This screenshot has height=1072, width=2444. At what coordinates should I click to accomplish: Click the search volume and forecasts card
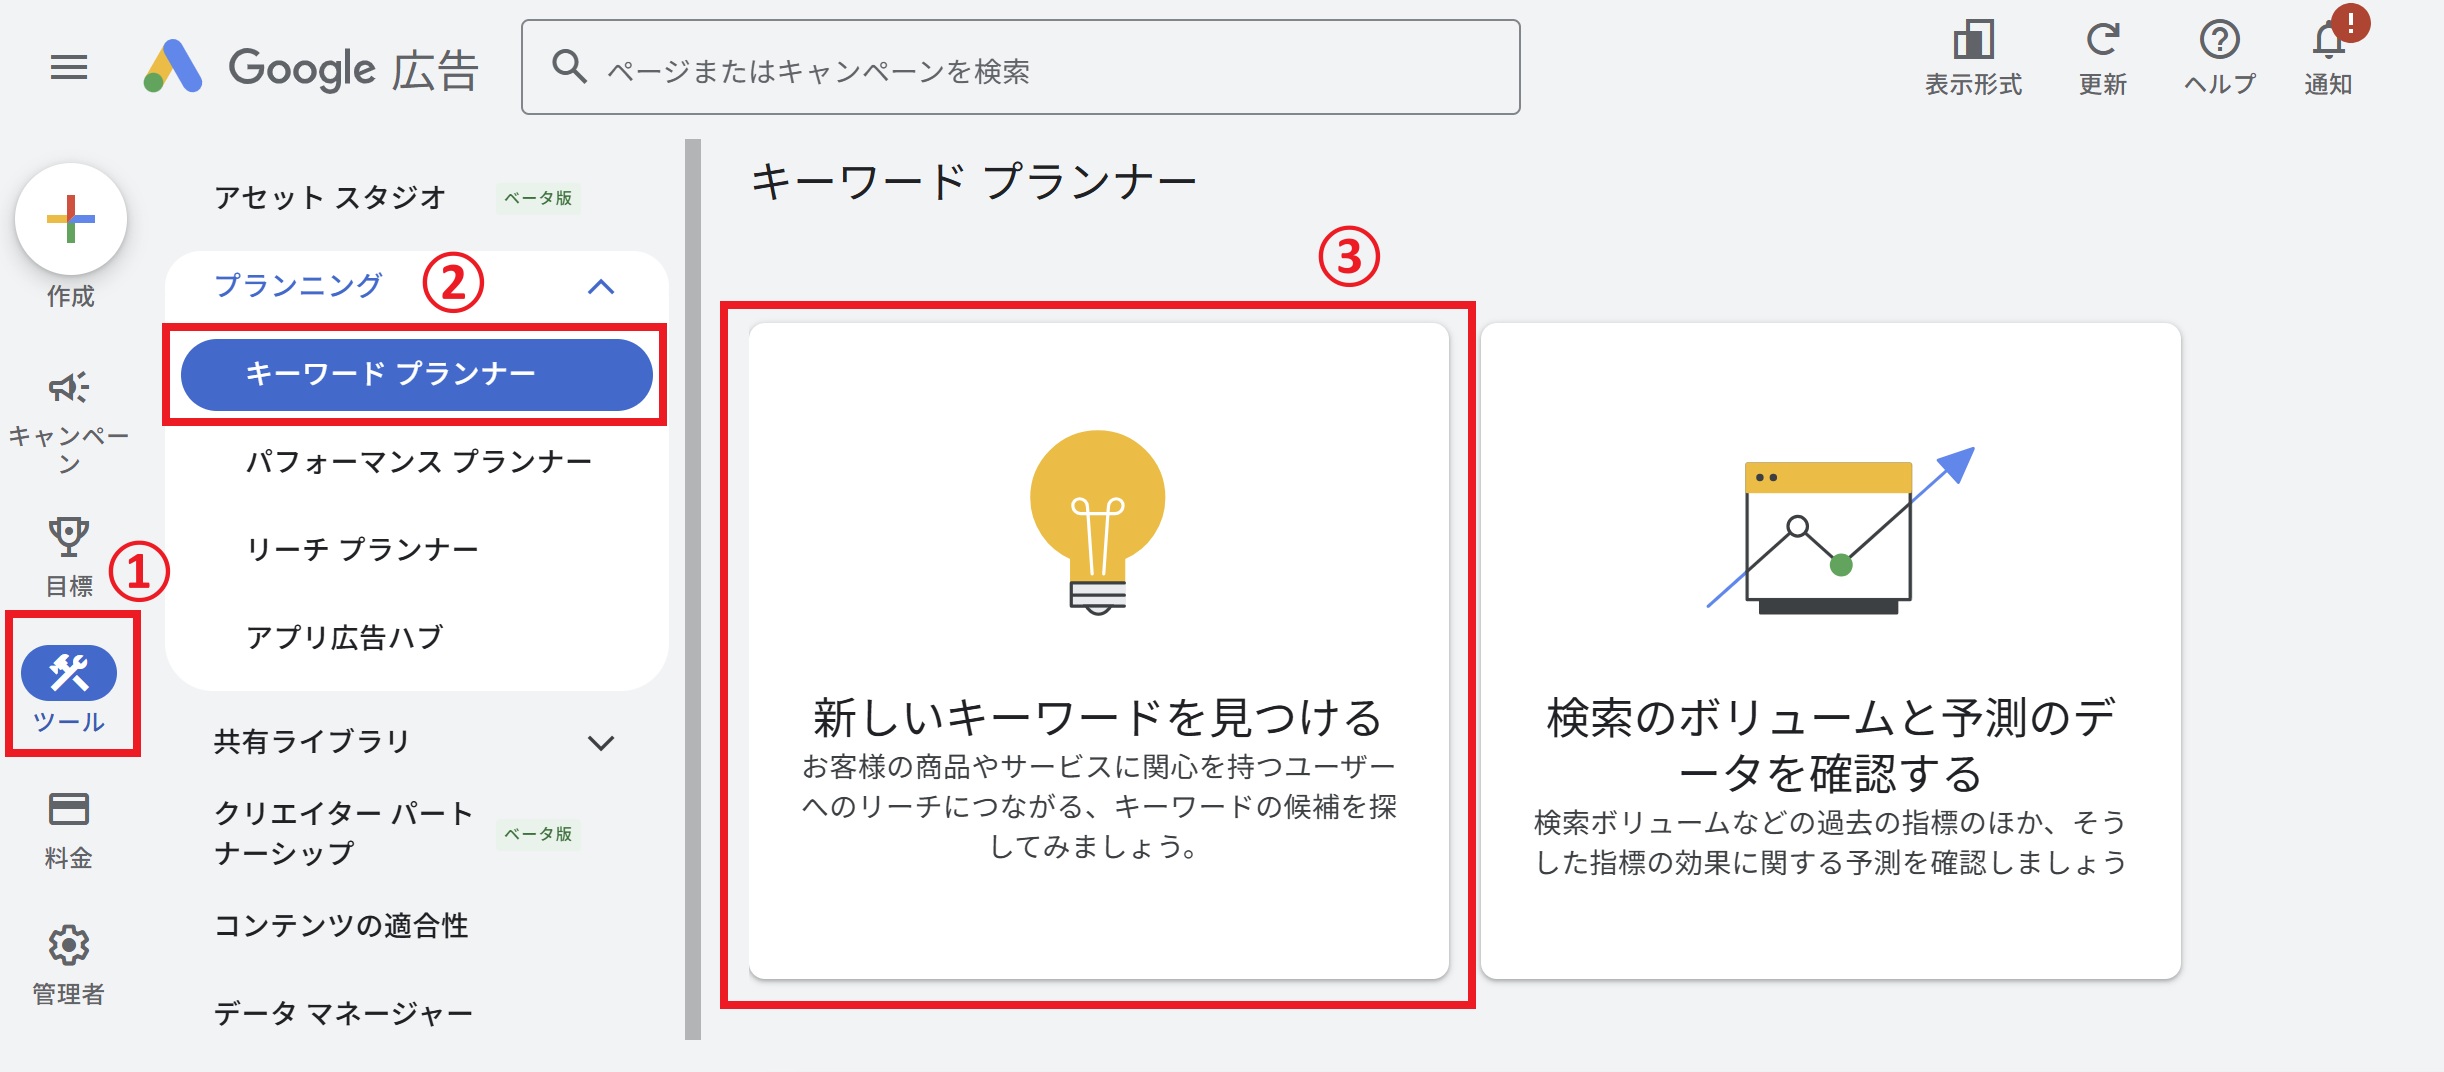point(1830,650)
